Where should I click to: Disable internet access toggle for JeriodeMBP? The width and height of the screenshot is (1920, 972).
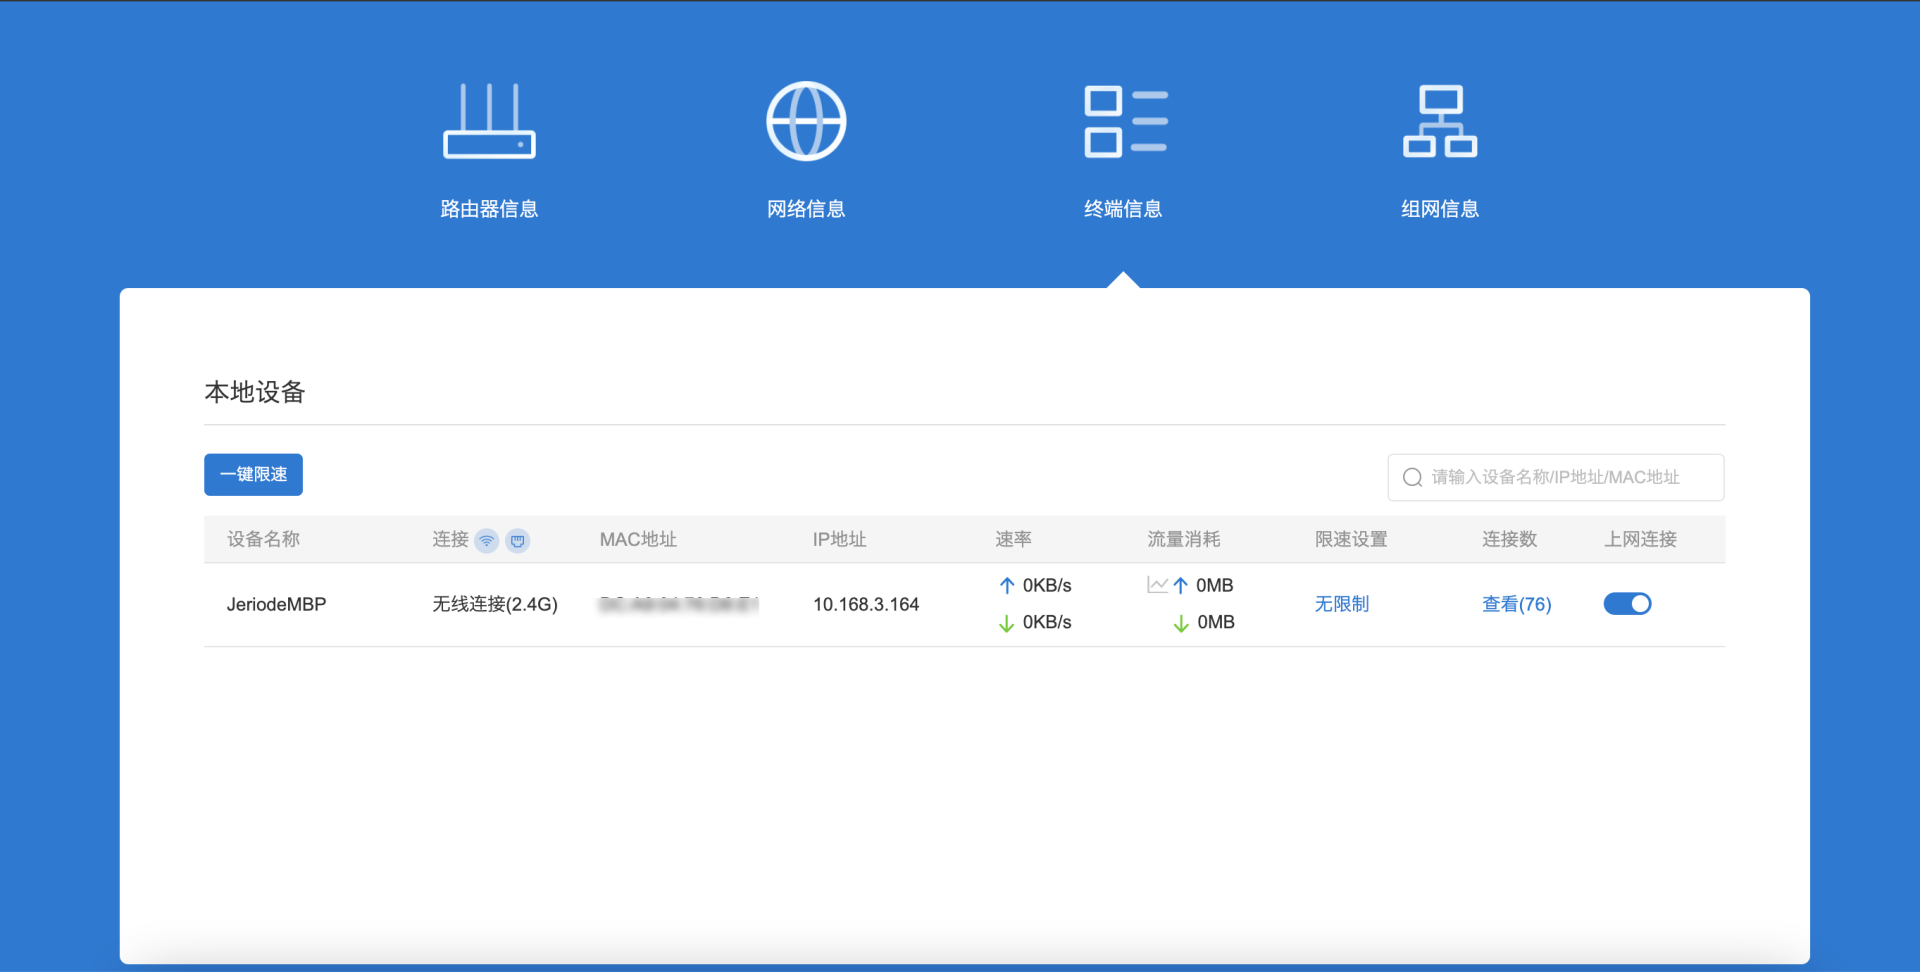(x=1627, y=604)
